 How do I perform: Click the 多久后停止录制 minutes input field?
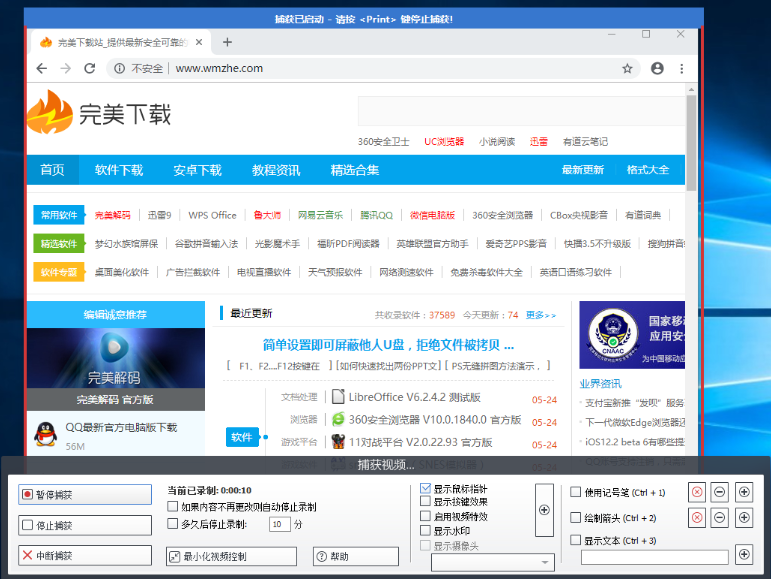[x=279, y=524]
